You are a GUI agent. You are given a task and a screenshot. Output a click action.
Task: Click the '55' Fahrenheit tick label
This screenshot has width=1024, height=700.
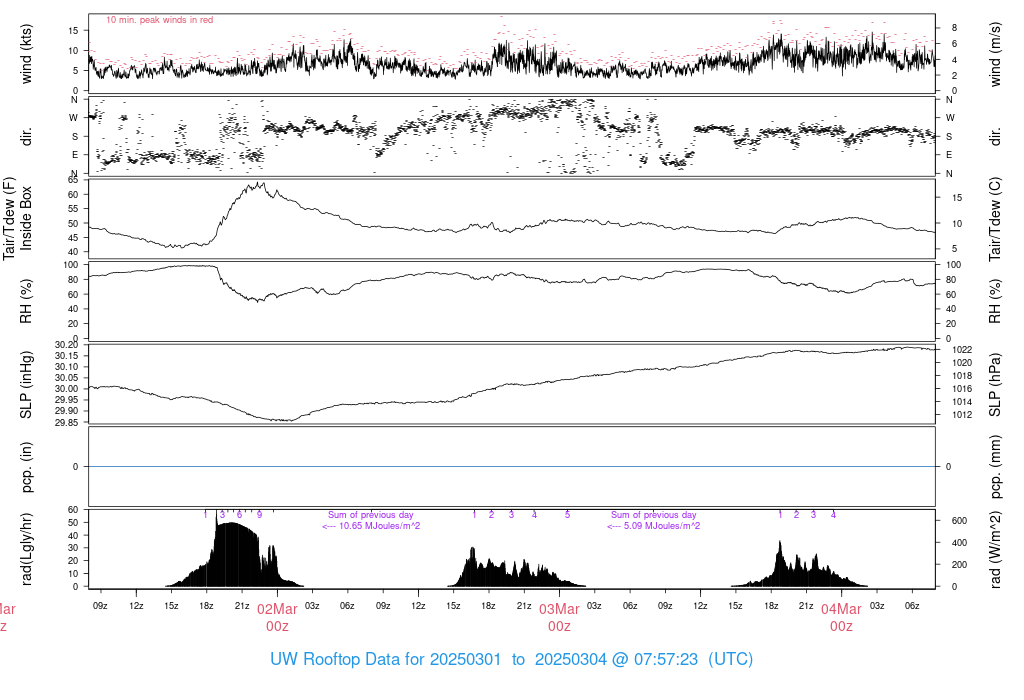pyautogui.click(x=73, y=209)
